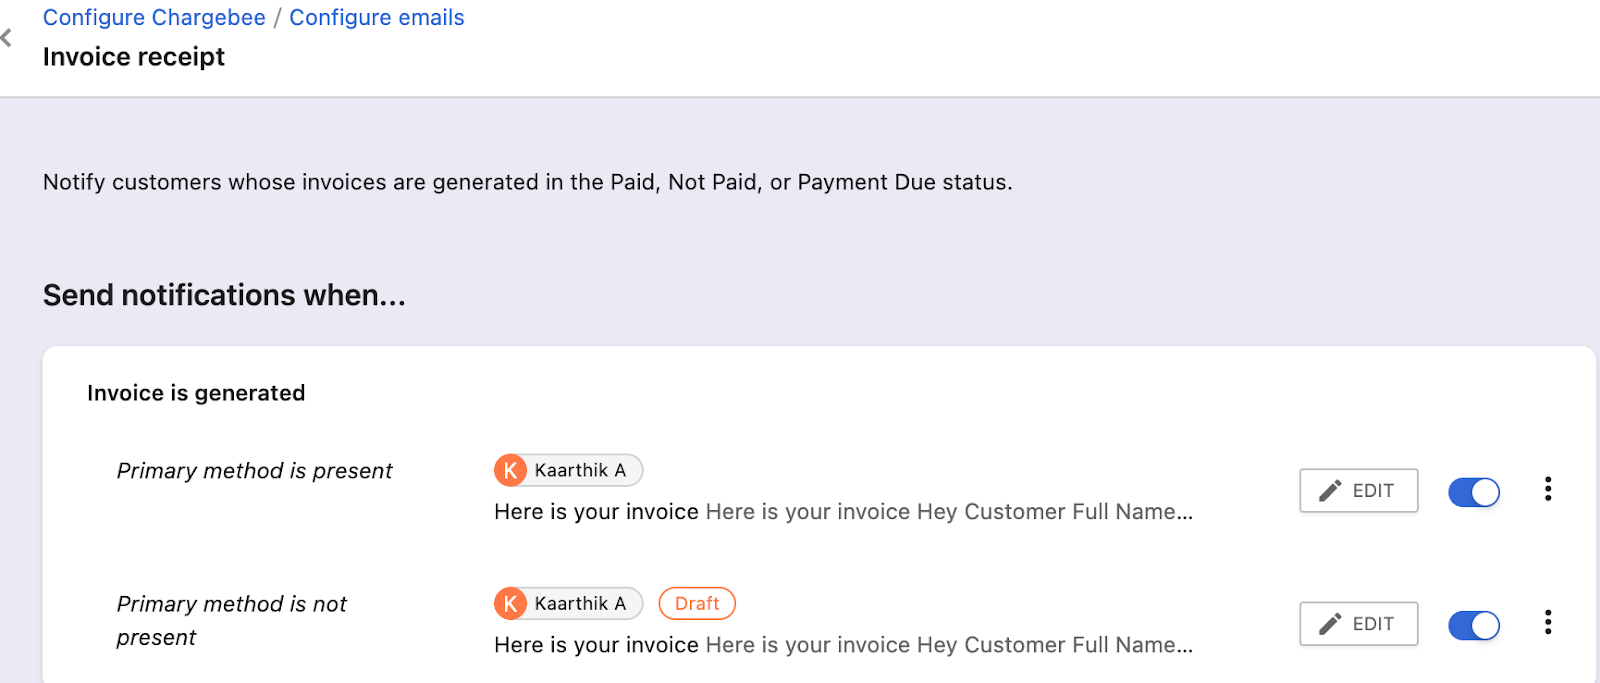This screenshot has width=1600, height=683.
Task: Click the EDIT button for primary method not present
Action: [x=1358, y=624]
